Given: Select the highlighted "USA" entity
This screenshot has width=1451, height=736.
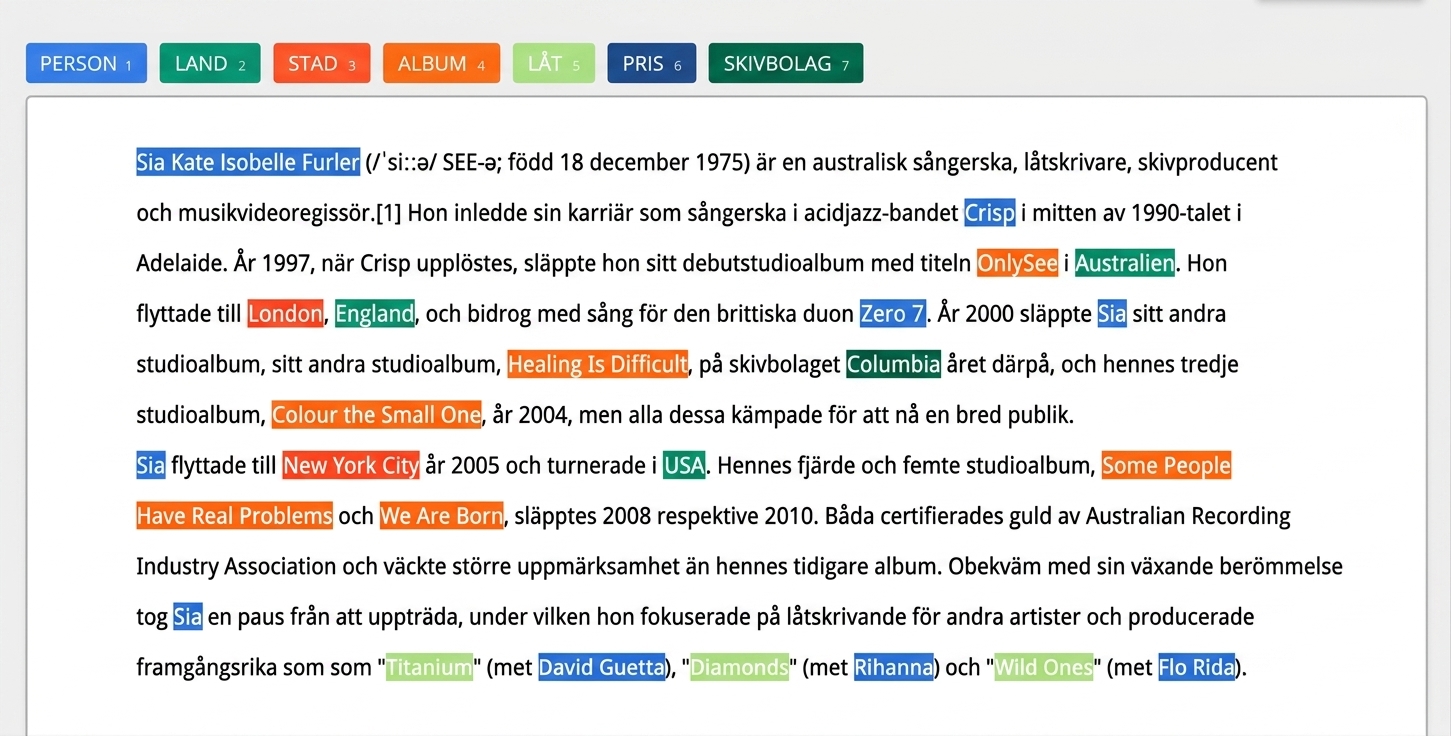Looking at the screenshot, I should [x=684, y=465].
